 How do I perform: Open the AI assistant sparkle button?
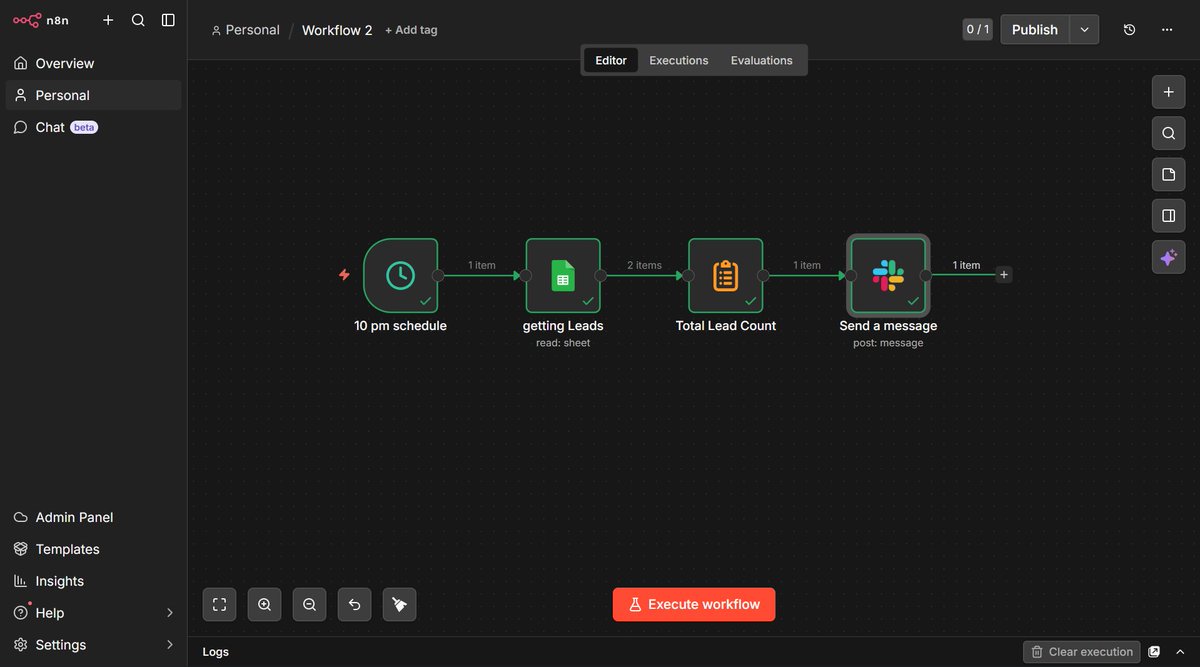[1168, 257]
